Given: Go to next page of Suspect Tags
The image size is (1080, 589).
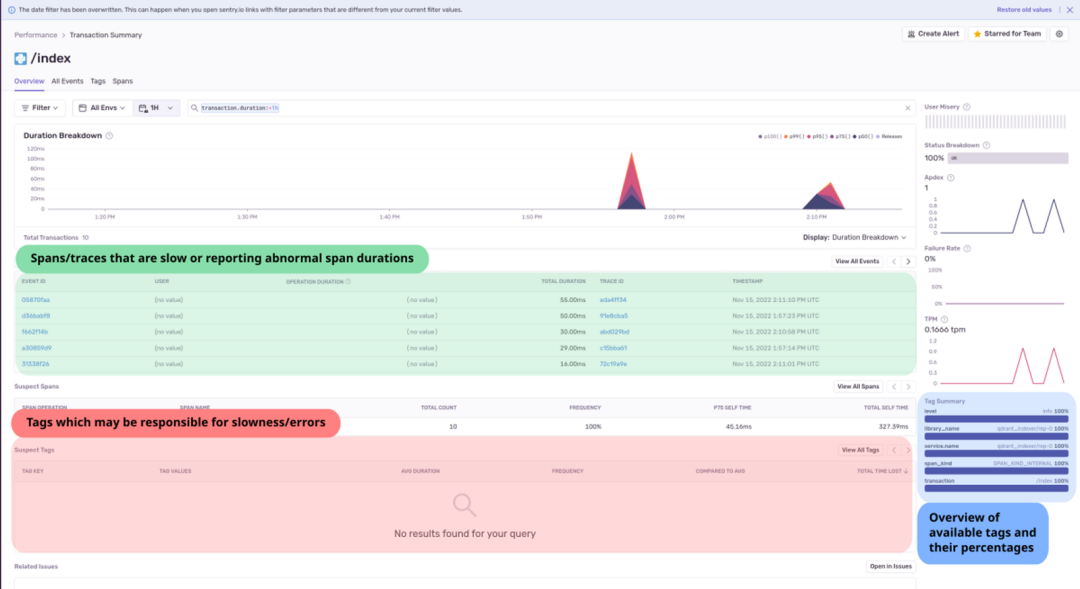Looking at the screenshot, I should coord(908,450).
